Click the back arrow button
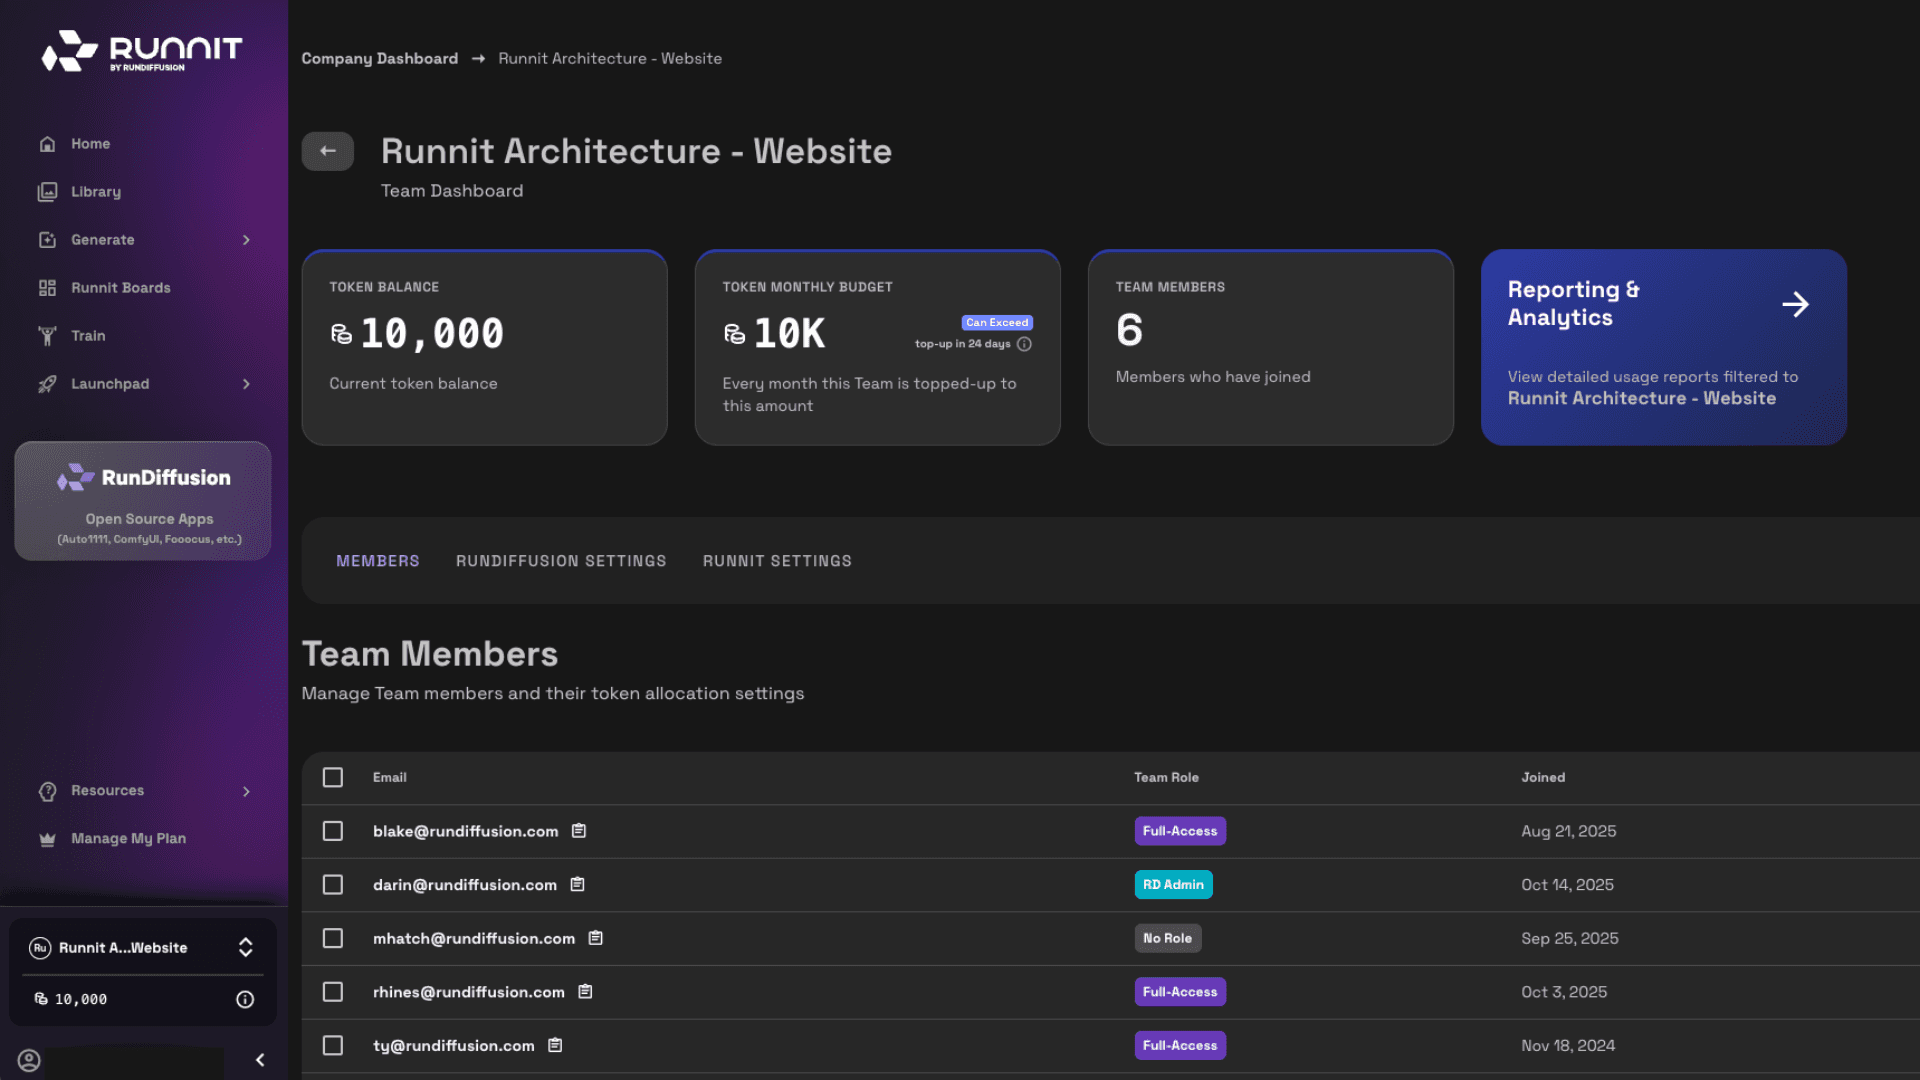Screen dimensions: 1920x1080 pos(328,151)
